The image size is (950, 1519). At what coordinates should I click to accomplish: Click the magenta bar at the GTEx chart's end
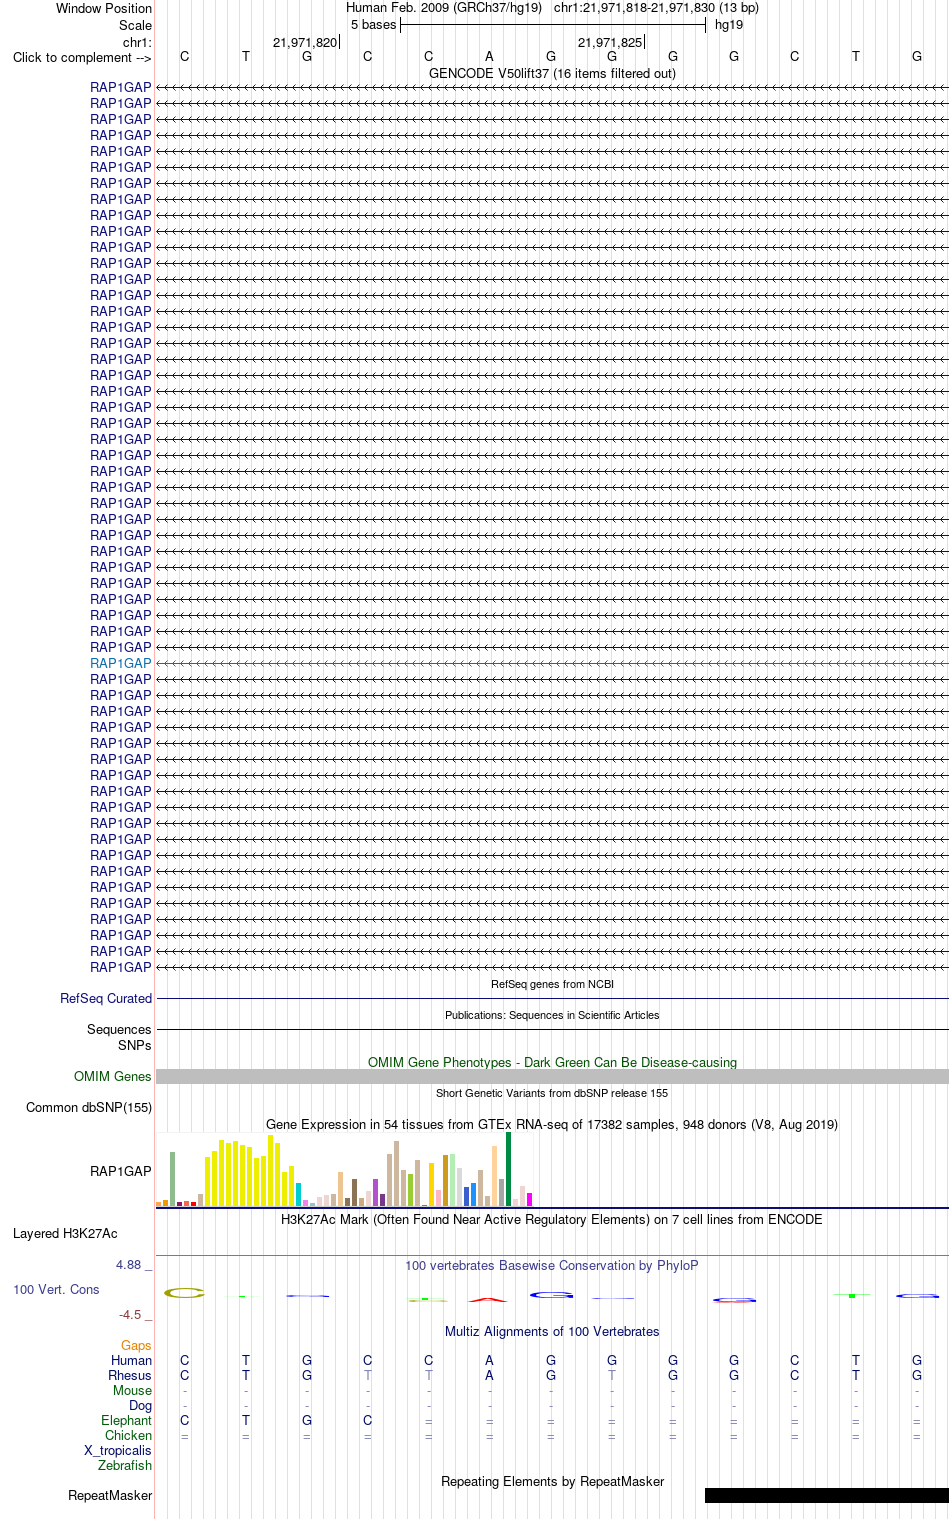(x=530, y=1199)
